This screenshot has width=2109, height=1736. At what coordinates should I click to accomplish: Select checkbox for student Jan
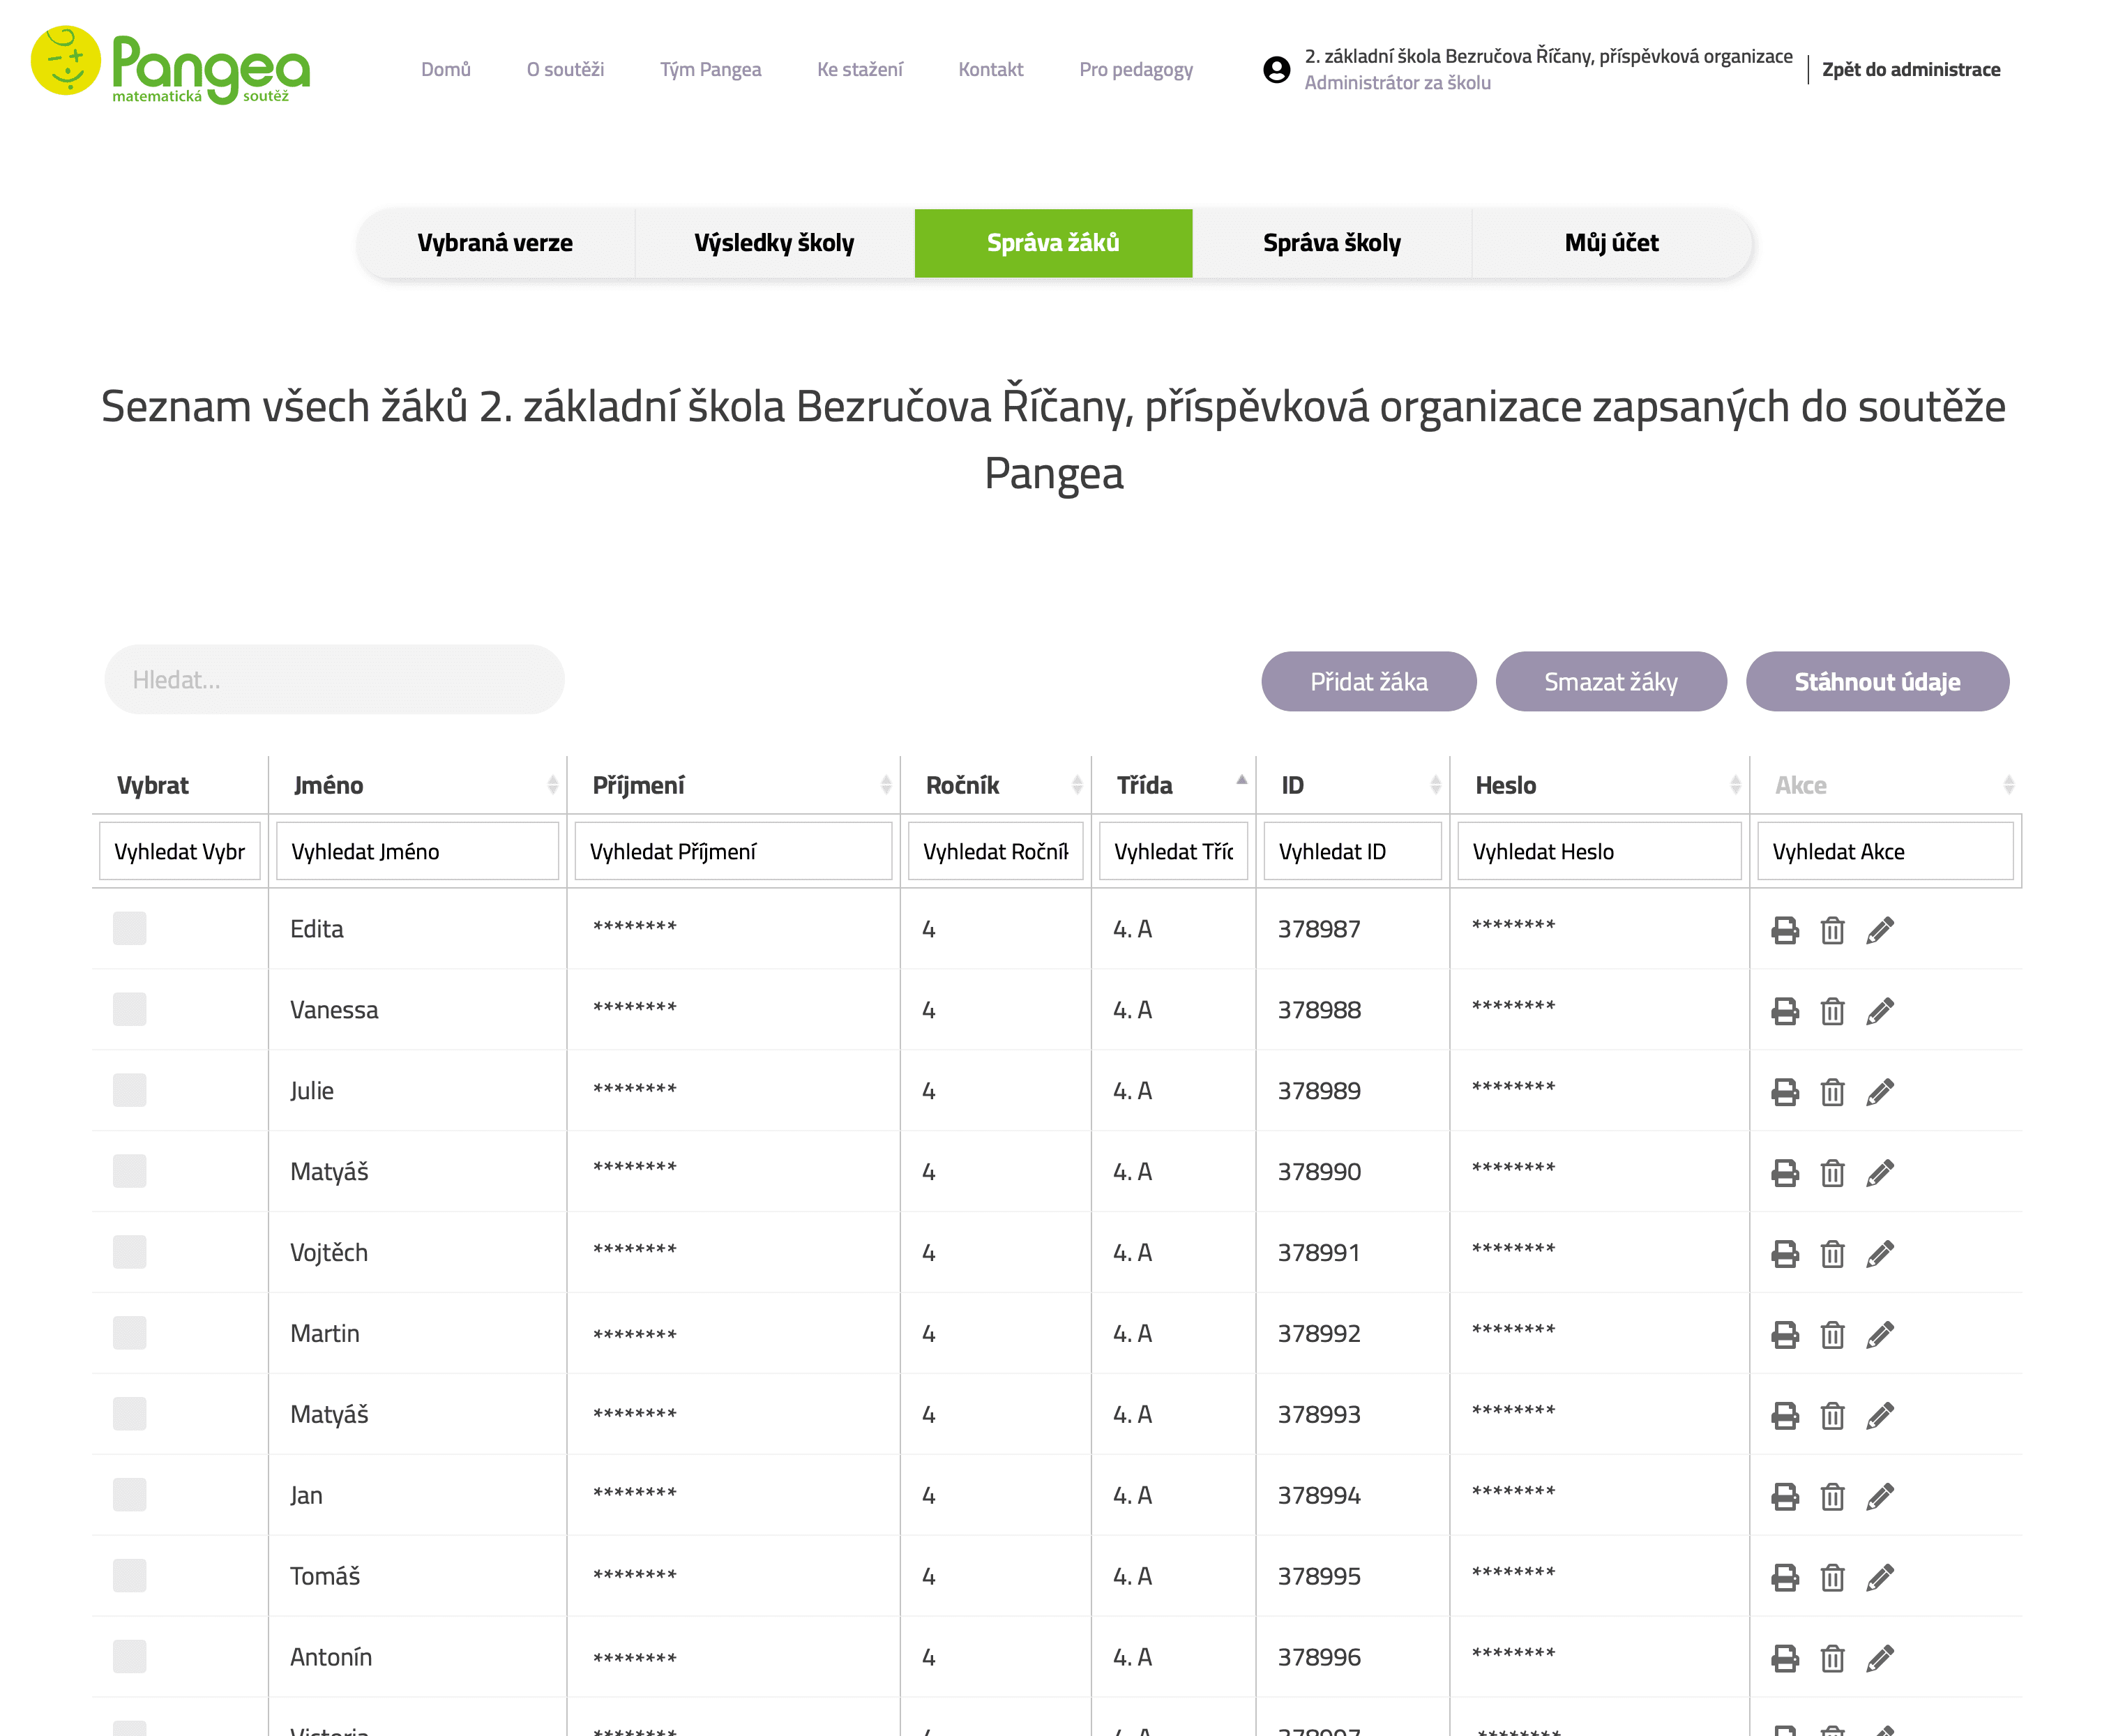point(129,1495)
